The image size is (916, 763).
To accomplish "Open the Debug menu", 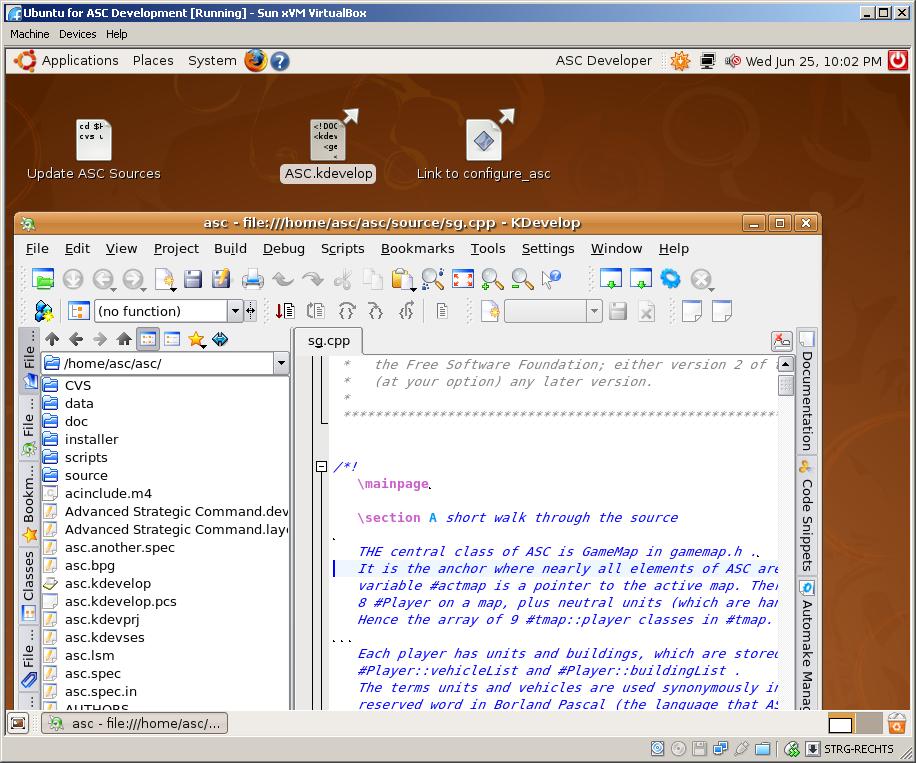I will tap(283, 249).
